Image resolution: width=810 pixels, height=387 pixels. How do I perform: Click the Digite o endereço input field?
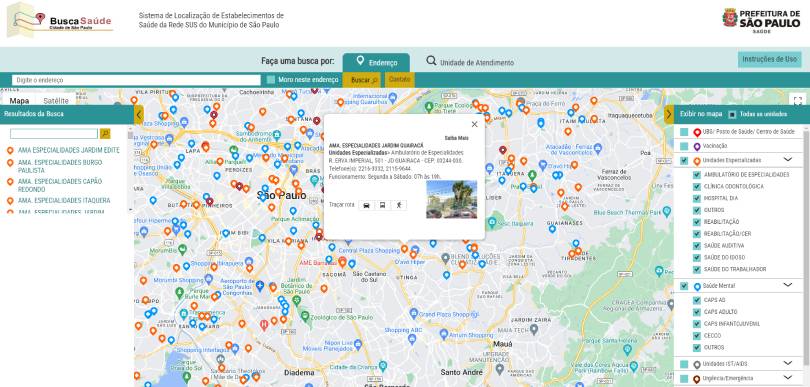click(136, 80)
